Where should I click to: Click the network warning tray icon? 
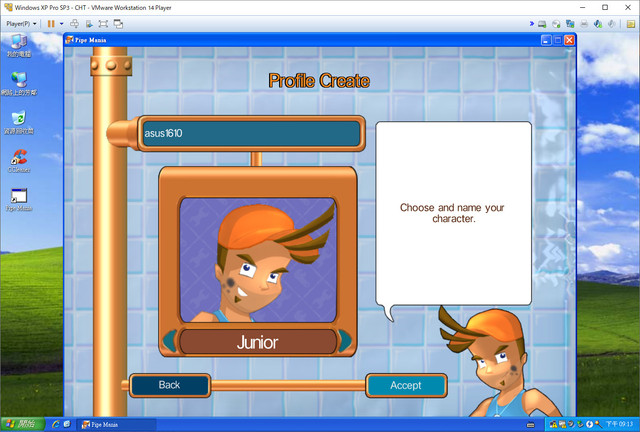click(563, 424)
